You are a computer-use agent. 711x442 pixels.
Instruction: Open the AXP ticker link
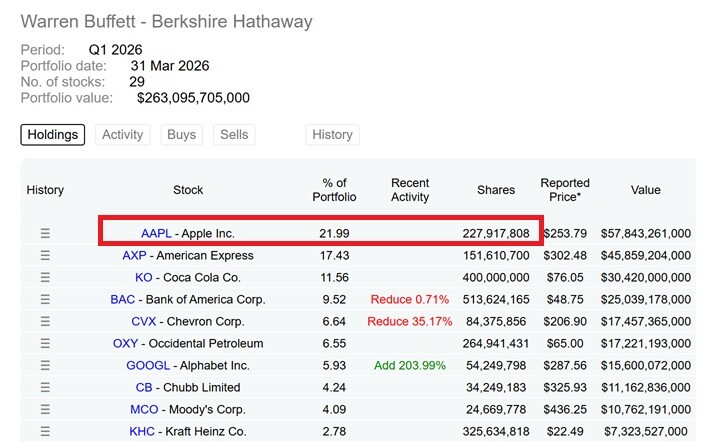[x=134, y=256]
